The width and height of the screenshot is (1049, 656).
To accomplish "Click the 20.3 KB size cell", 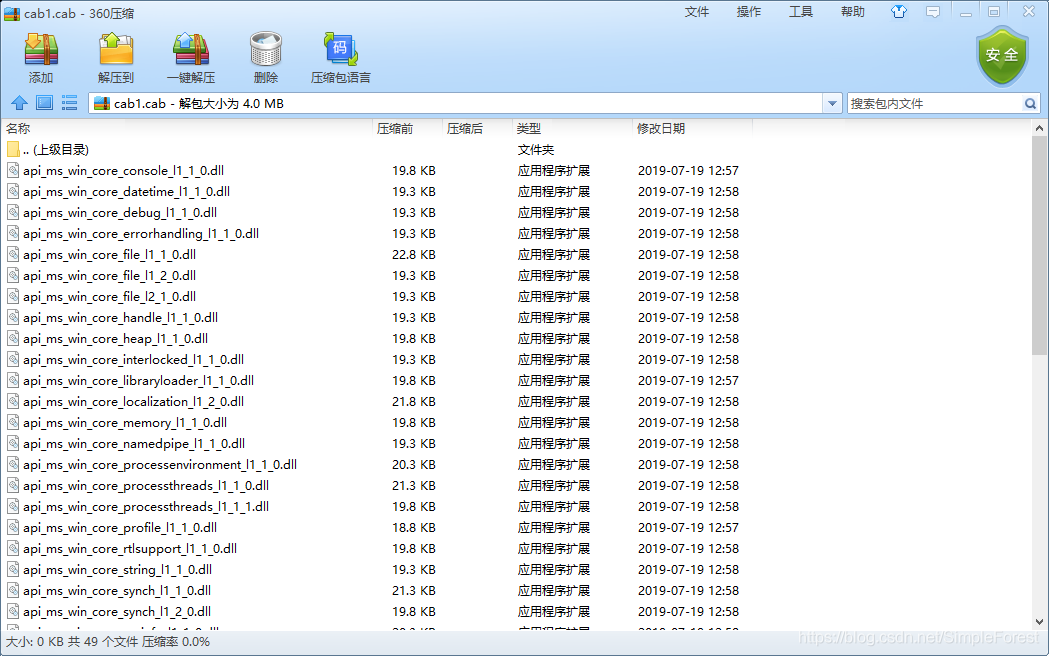I will click(413, 465).
